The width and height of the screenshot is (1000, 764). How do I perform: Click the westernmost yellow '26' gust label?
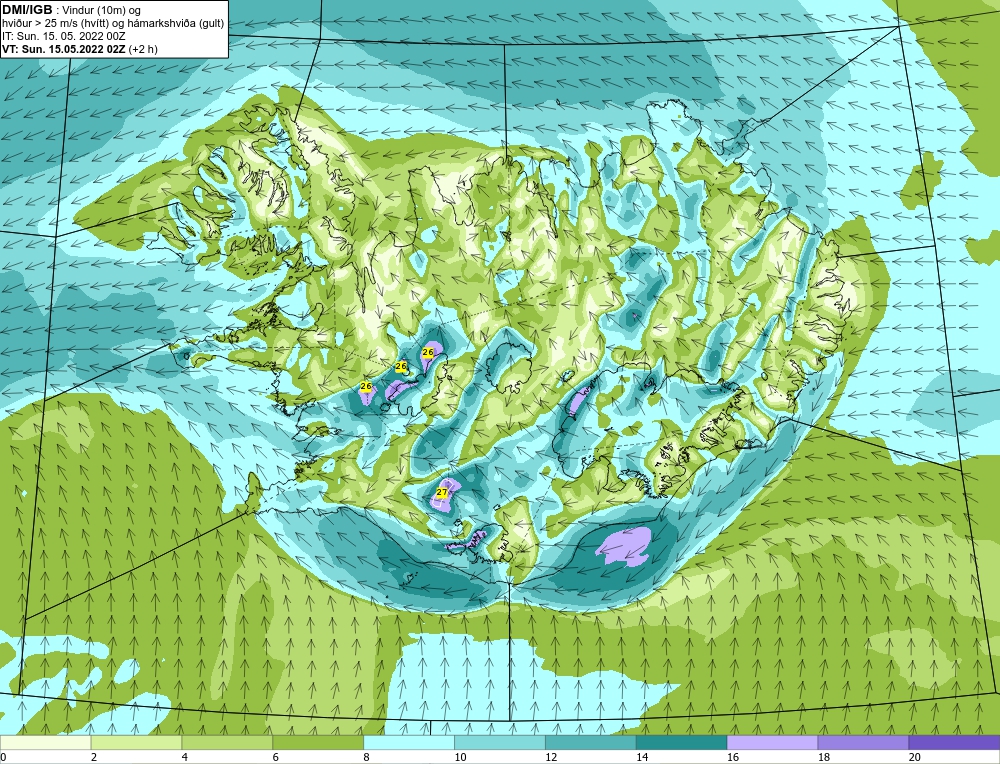click(x=366, y=386)
